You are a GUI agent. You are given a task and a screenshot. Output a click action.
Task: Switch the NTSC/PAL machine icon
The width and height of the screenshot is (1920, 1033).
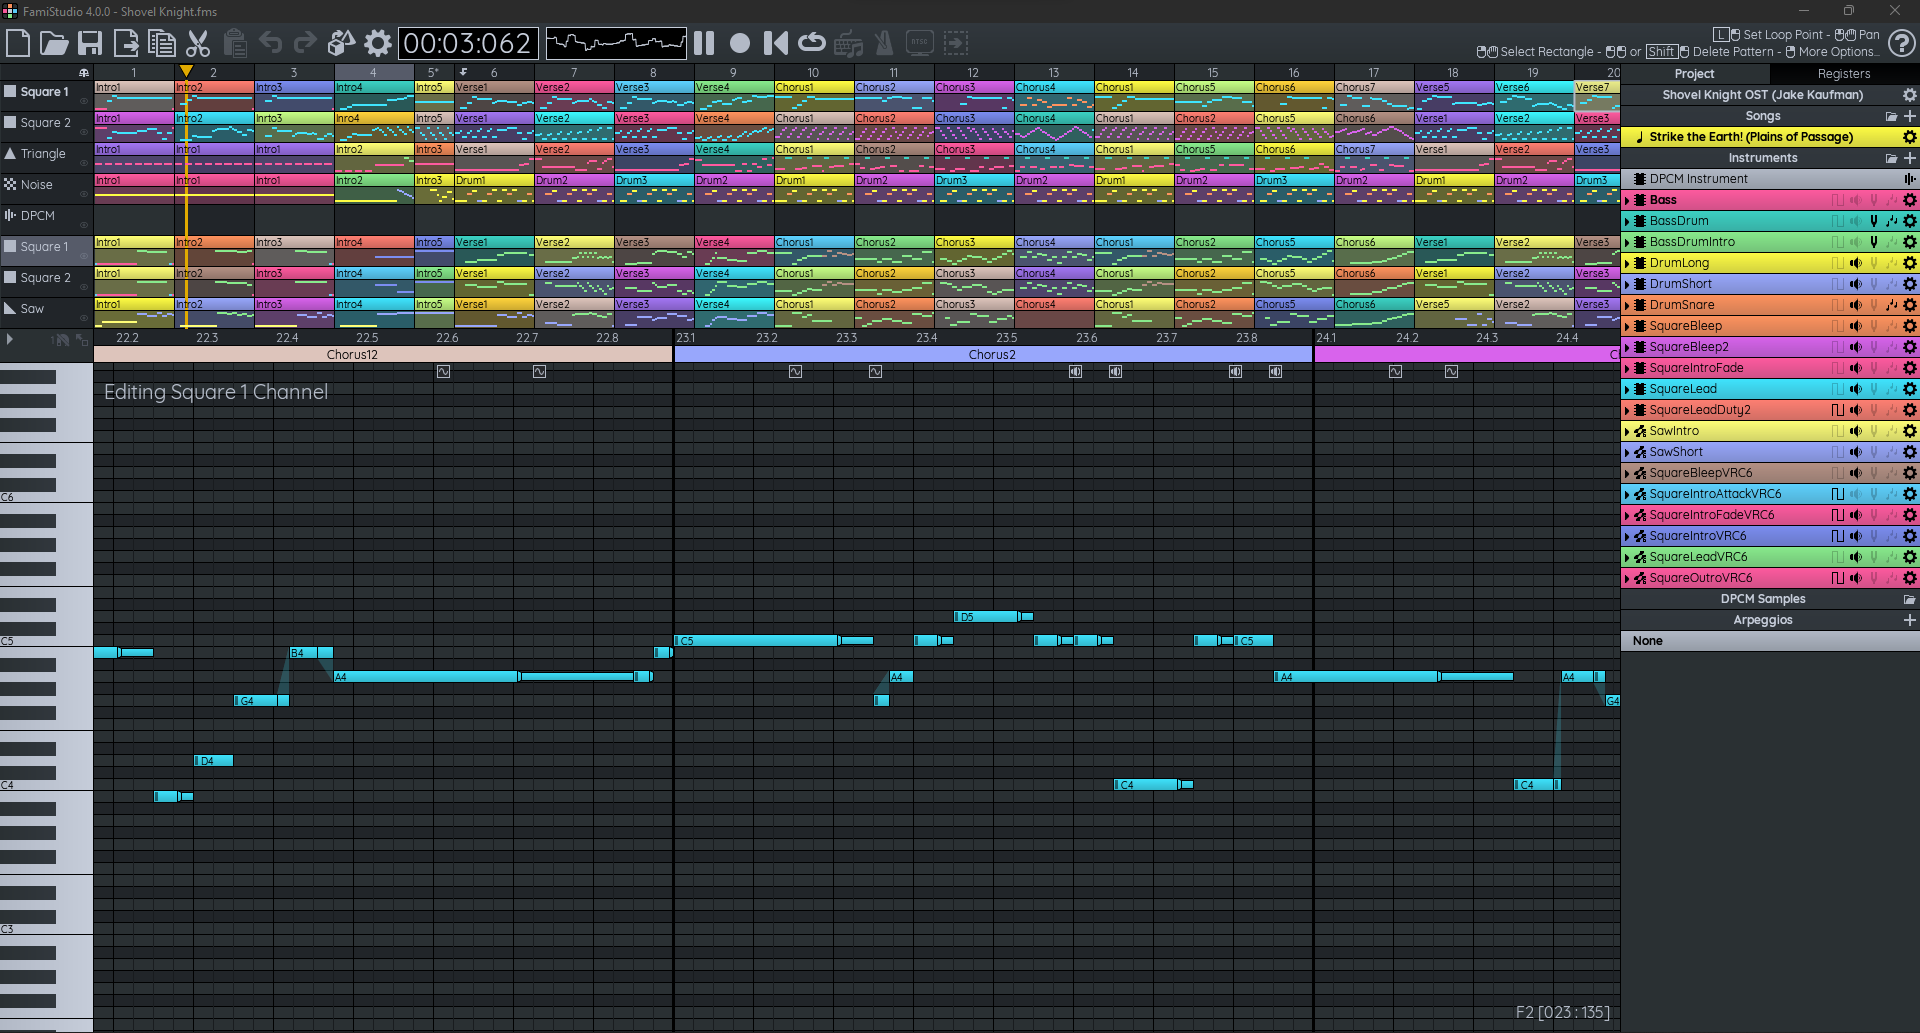coord(920,43)
